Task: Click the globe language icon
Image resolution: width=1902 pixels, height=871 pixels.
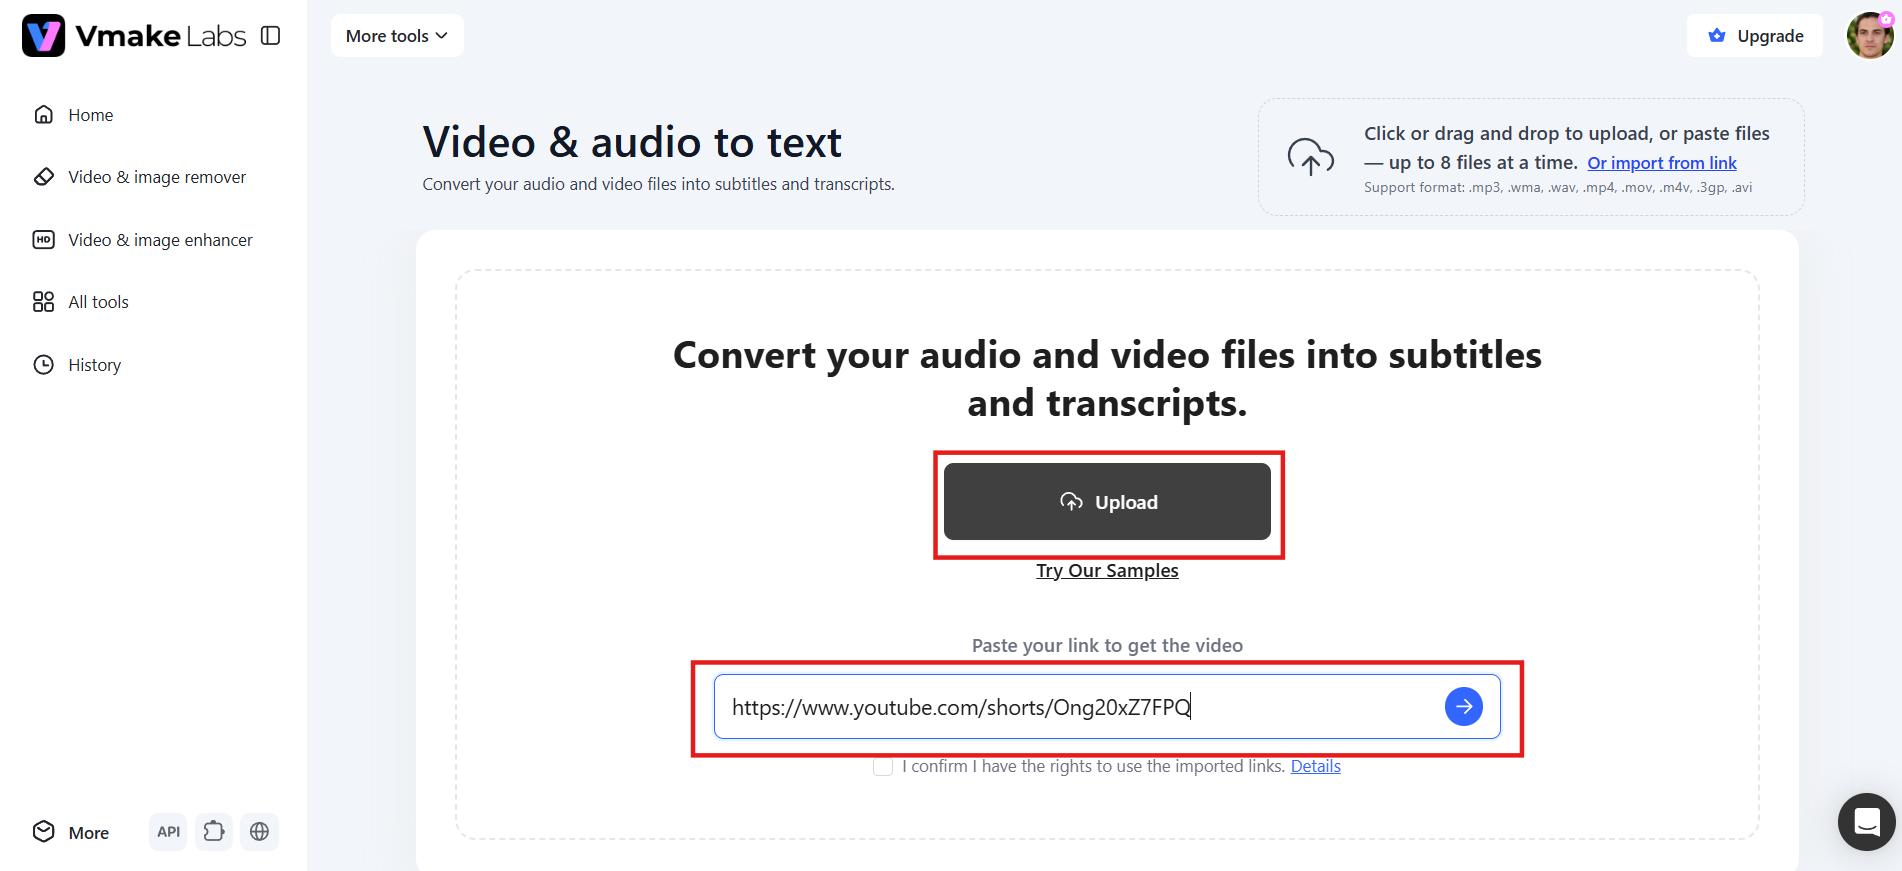Action: coord(260,832)
